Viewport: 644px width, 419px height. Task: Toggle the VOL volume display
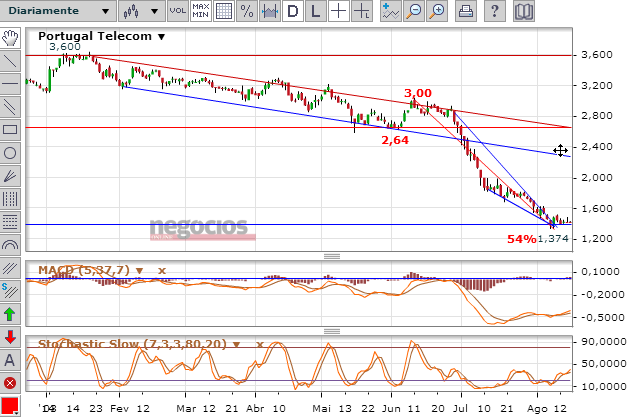coord(177,11)
